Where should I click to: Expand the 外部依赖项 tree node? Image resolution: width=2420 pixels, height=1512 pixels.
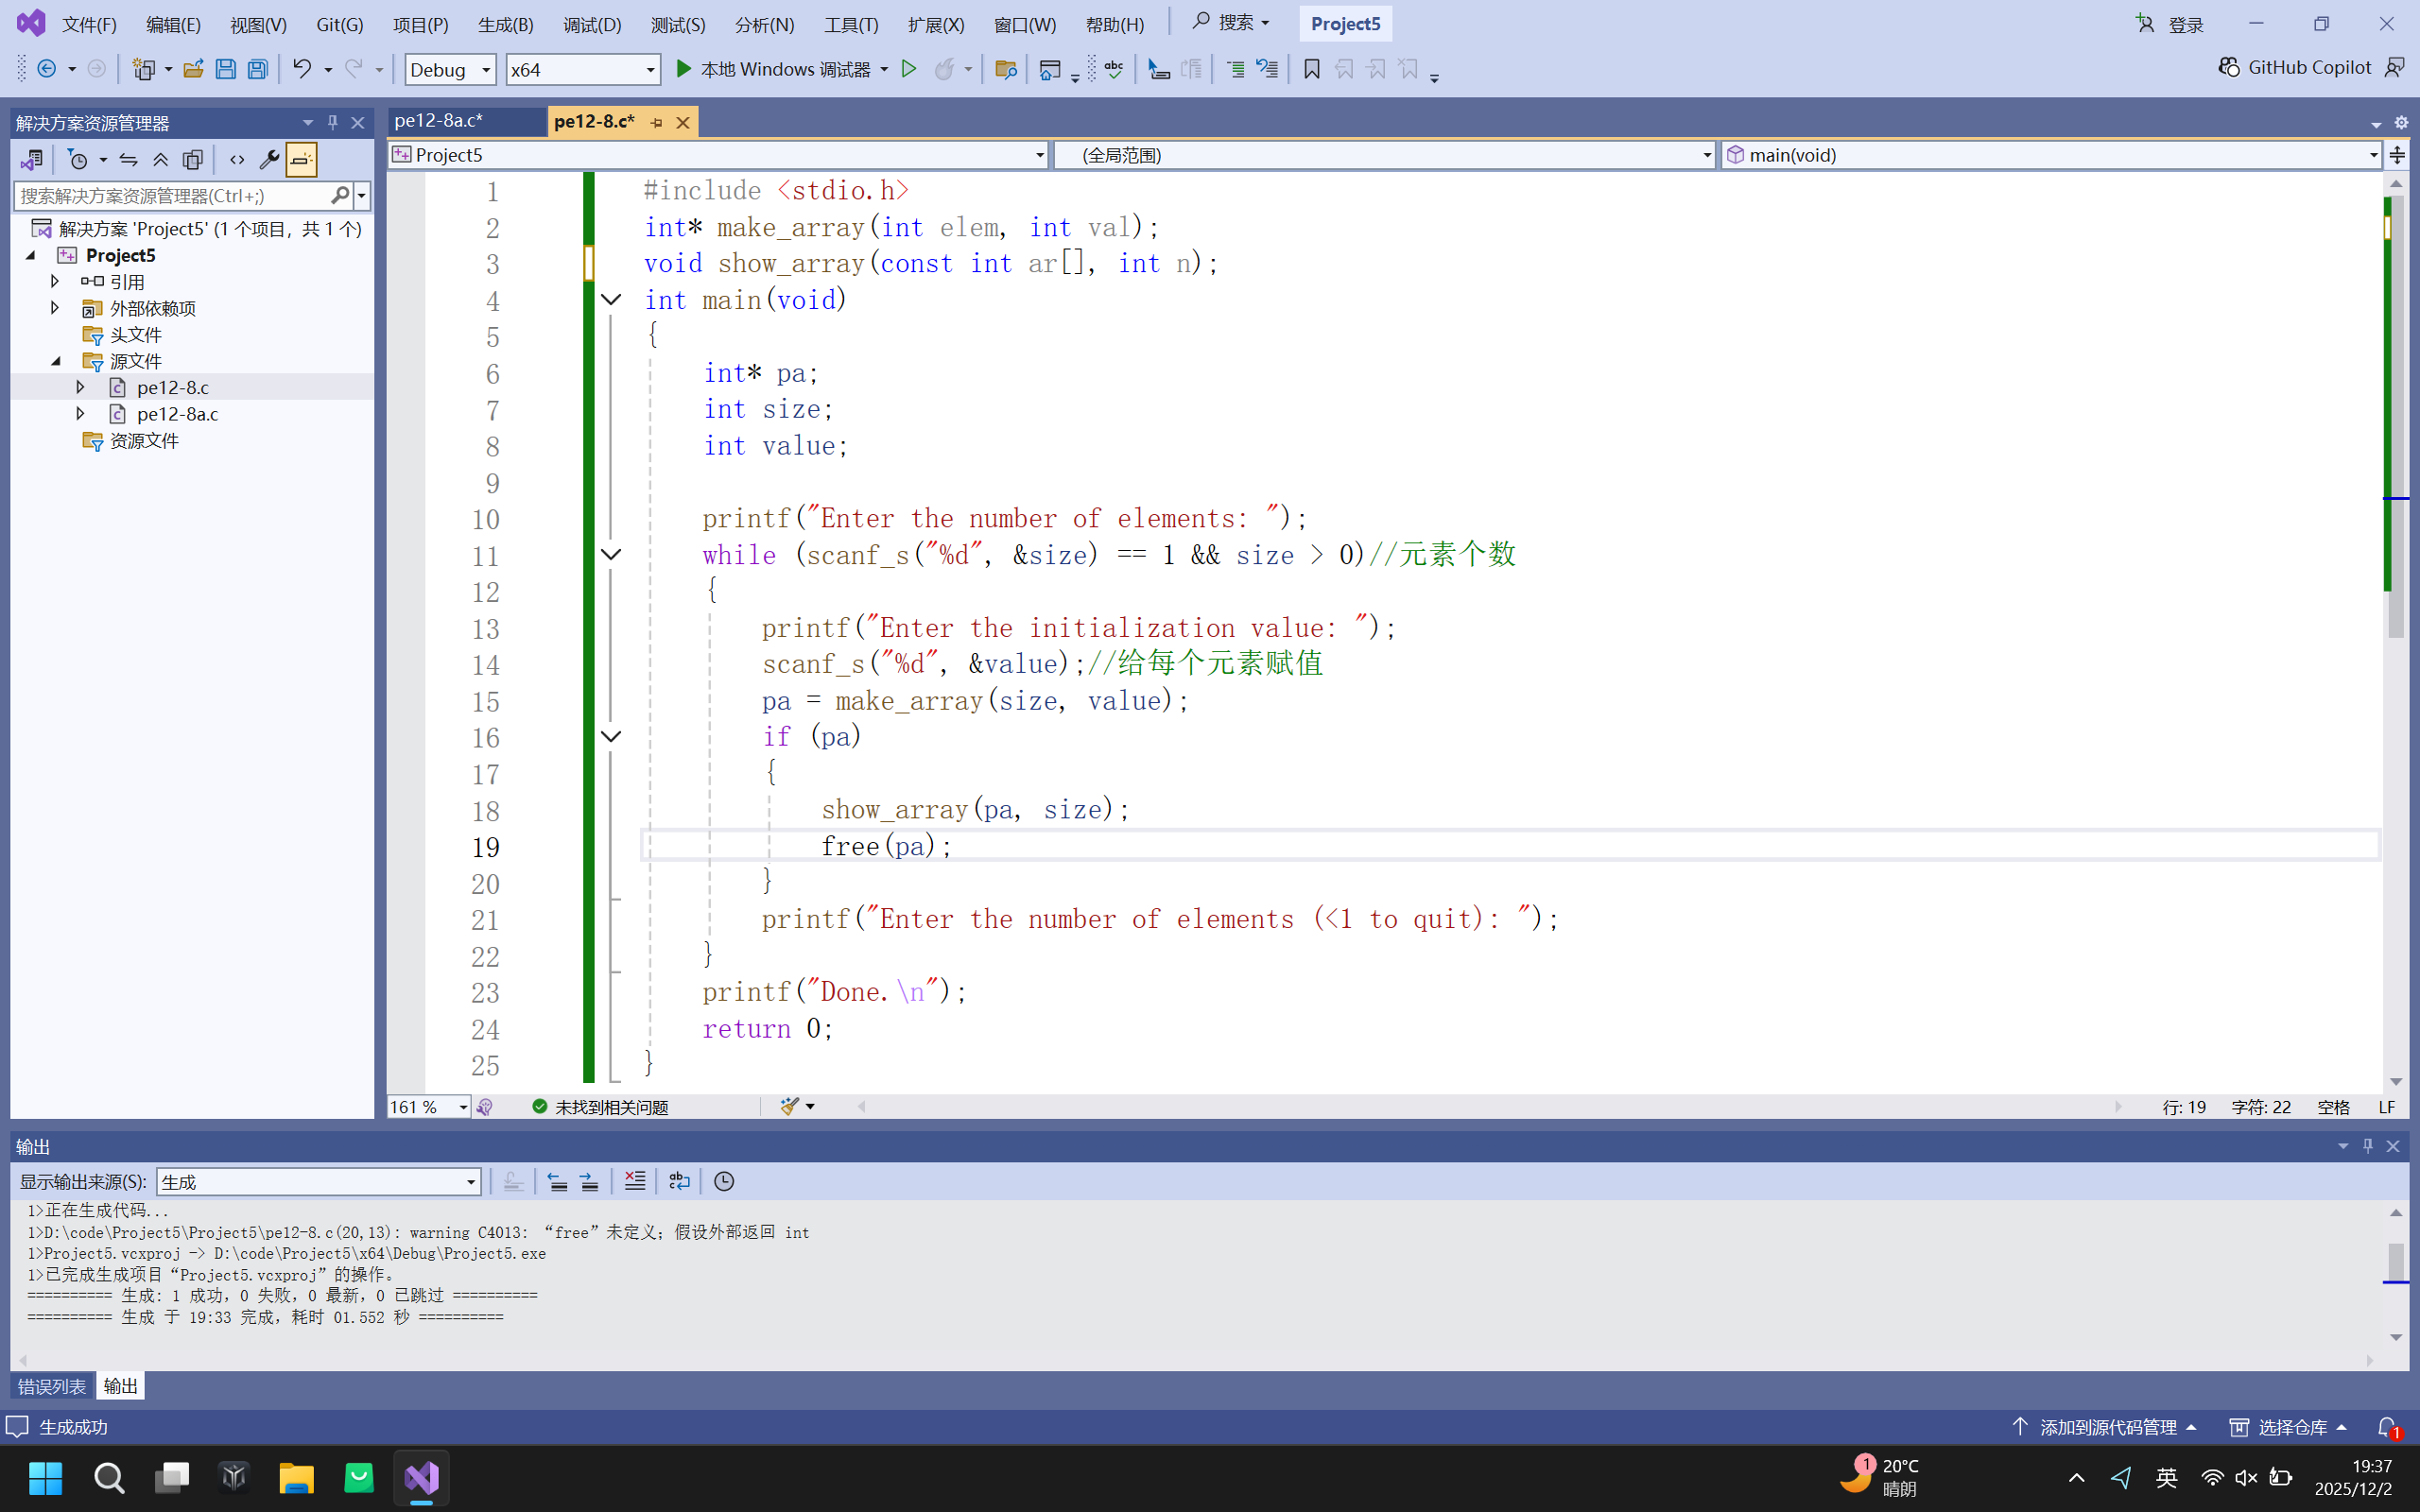tap(55, 308)
